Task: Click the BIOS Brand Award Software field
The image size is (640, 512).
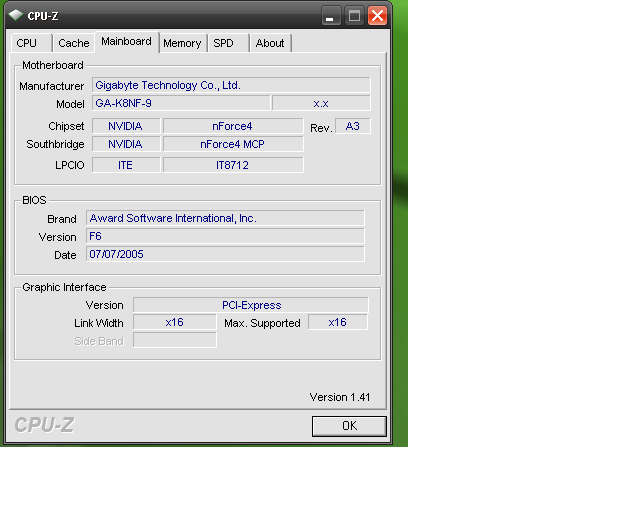Action: (225, 218)
